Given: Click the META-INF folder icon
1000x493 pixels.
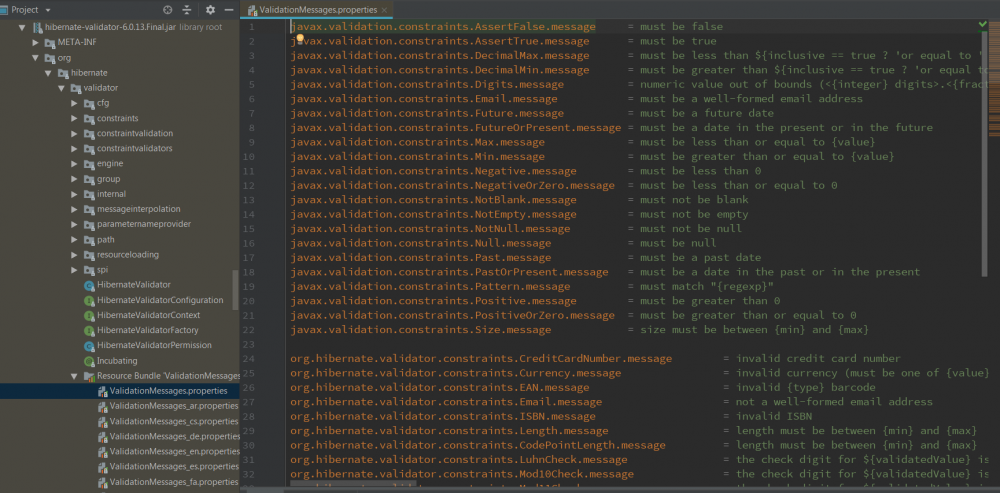Looking at the screenshot, I should (x=50, y=43).
